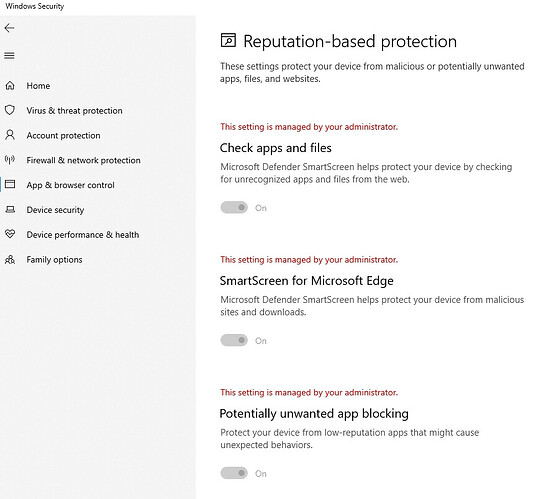Click the Account protection person icon

(x=10, y=135)
